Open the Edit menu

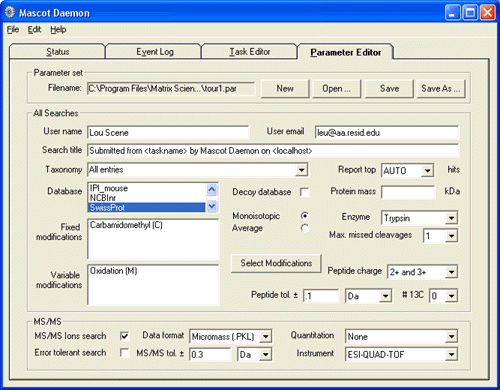tap(34, 30)
